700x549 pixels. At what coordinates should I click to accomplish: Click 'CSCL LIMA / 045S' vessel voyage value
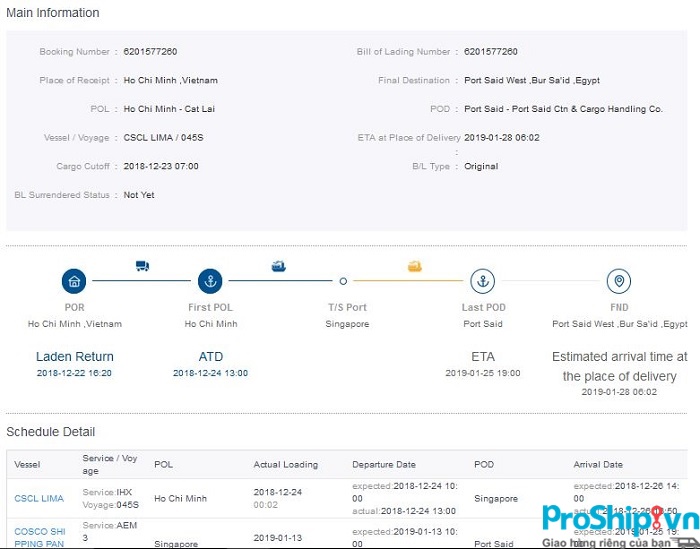(163, 137)
